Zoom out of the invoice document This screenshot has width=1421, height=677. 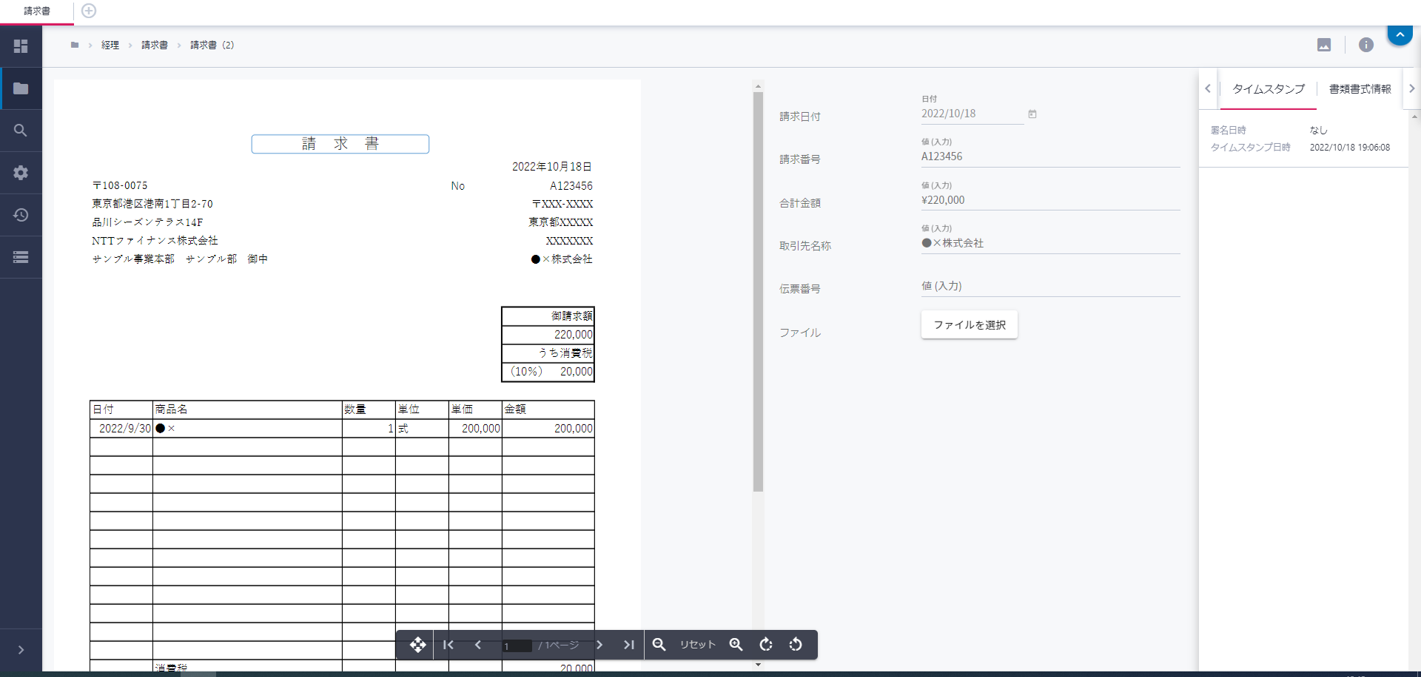click(659, 645)
